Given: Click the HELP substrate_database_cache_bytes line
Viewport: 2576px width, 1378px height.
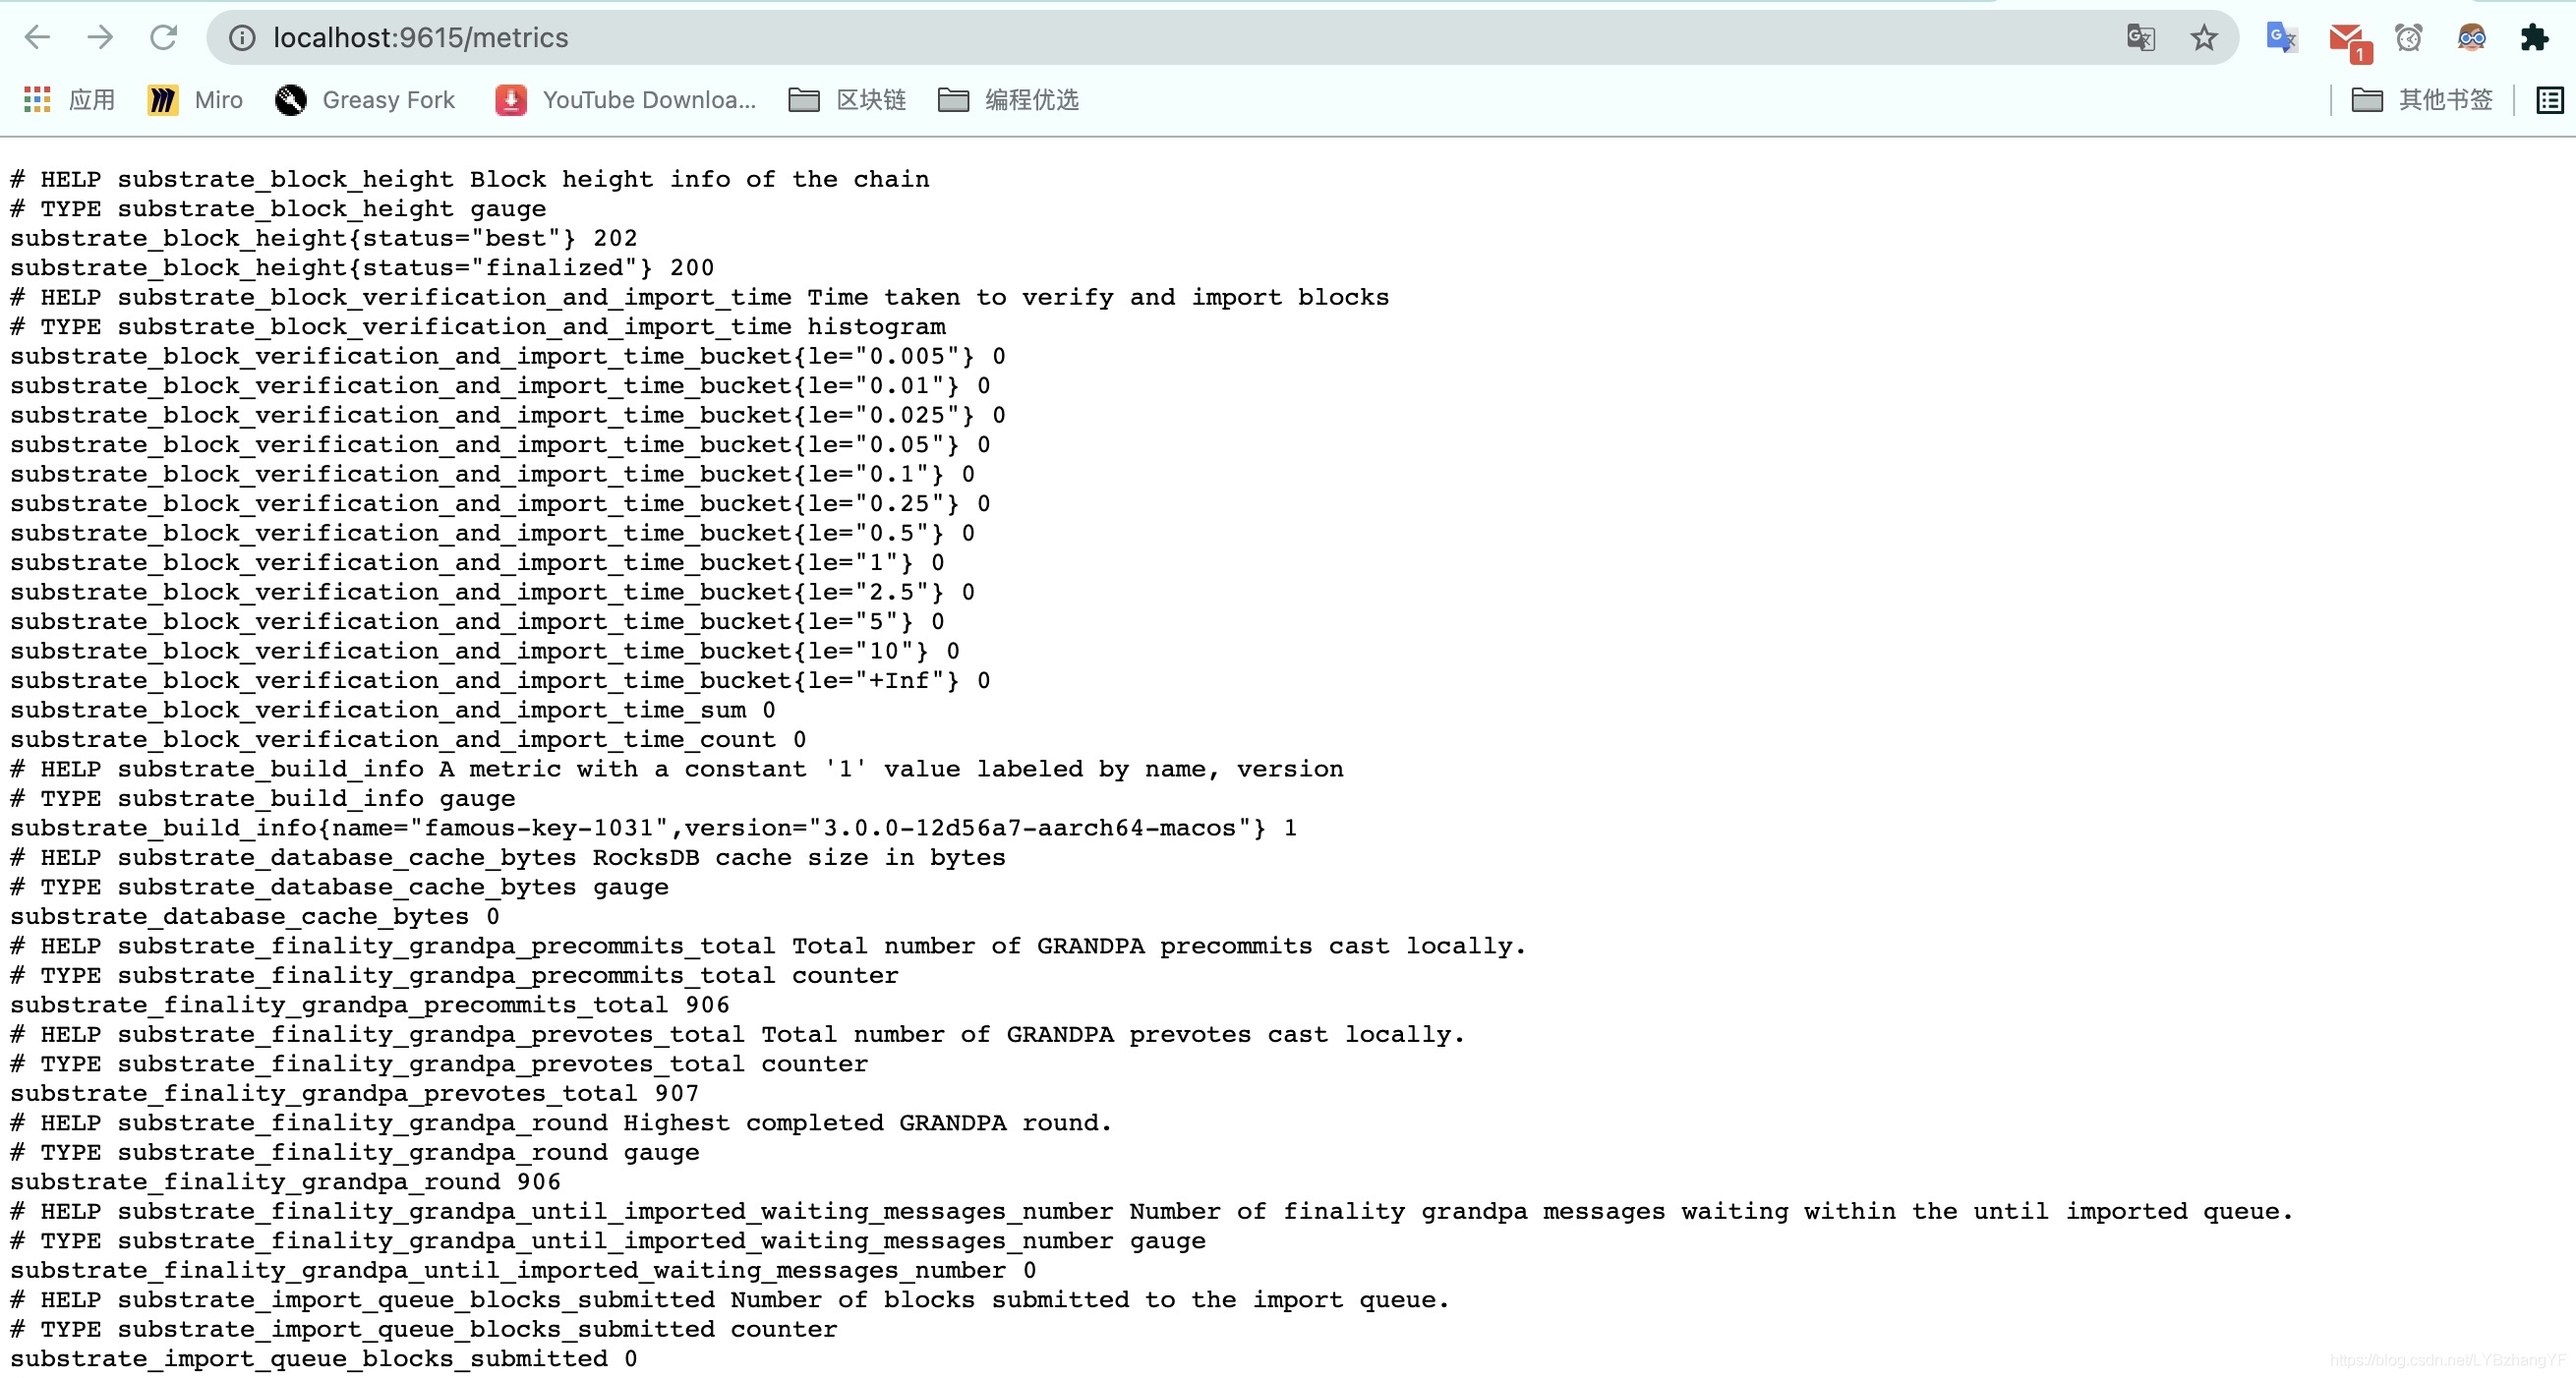Looking at the screenshot, I should (508, 858).
